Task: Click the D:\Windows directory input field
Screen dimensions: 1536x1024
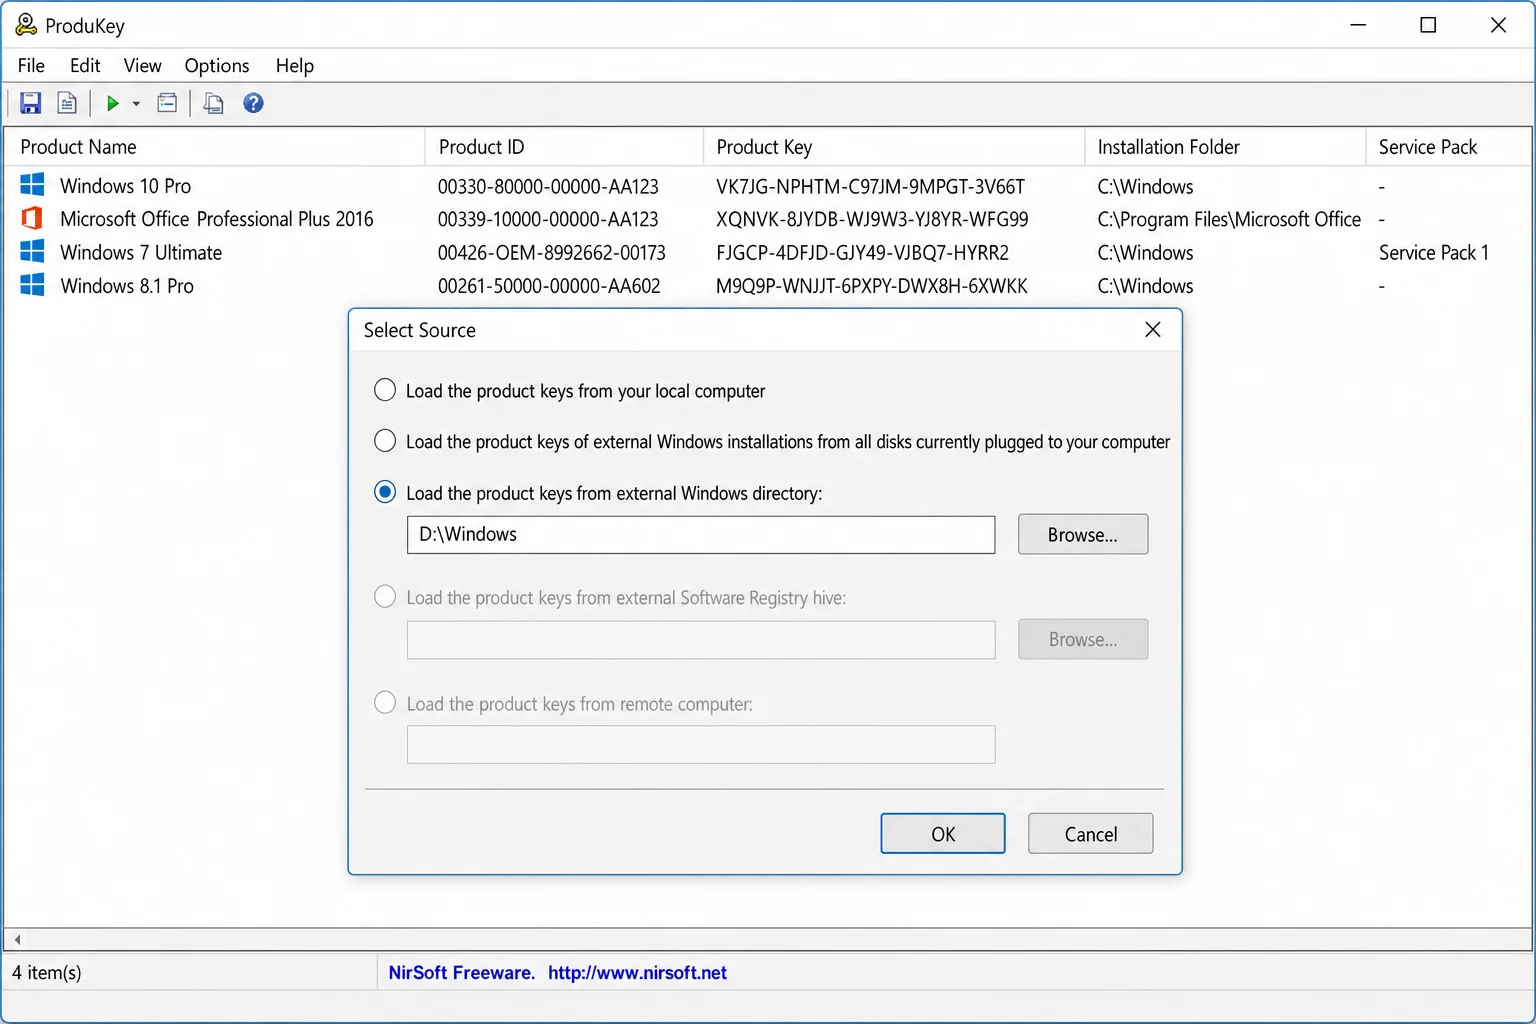Action: pyautogui.click(x=701, y=534)
